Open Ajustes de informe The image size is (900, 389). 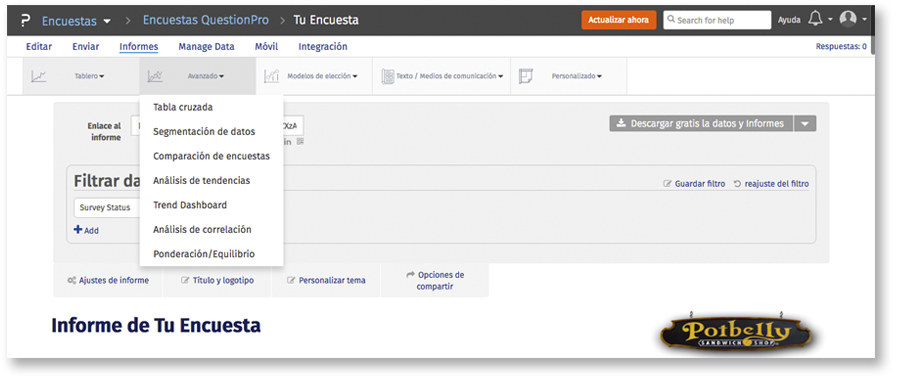(x=108, y=281)
